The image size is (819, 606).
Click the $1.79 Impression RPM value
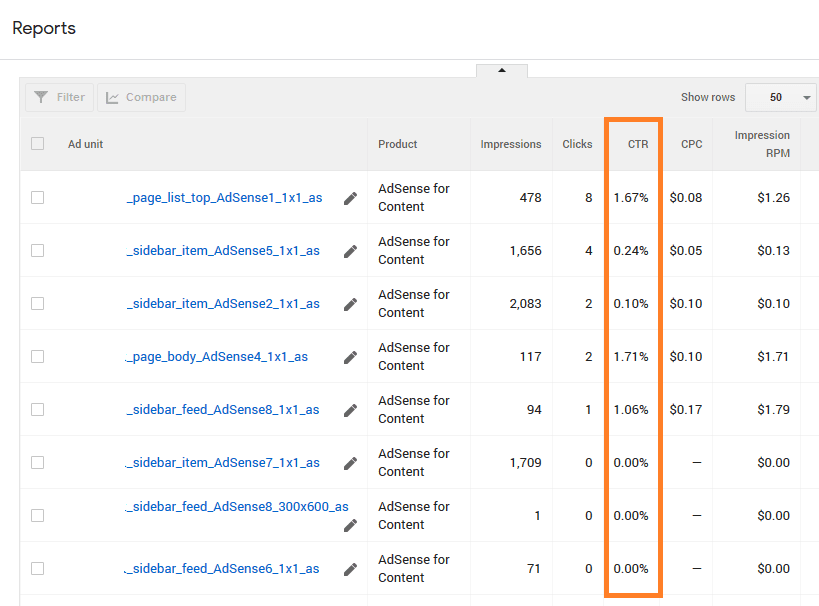(774, 410)
